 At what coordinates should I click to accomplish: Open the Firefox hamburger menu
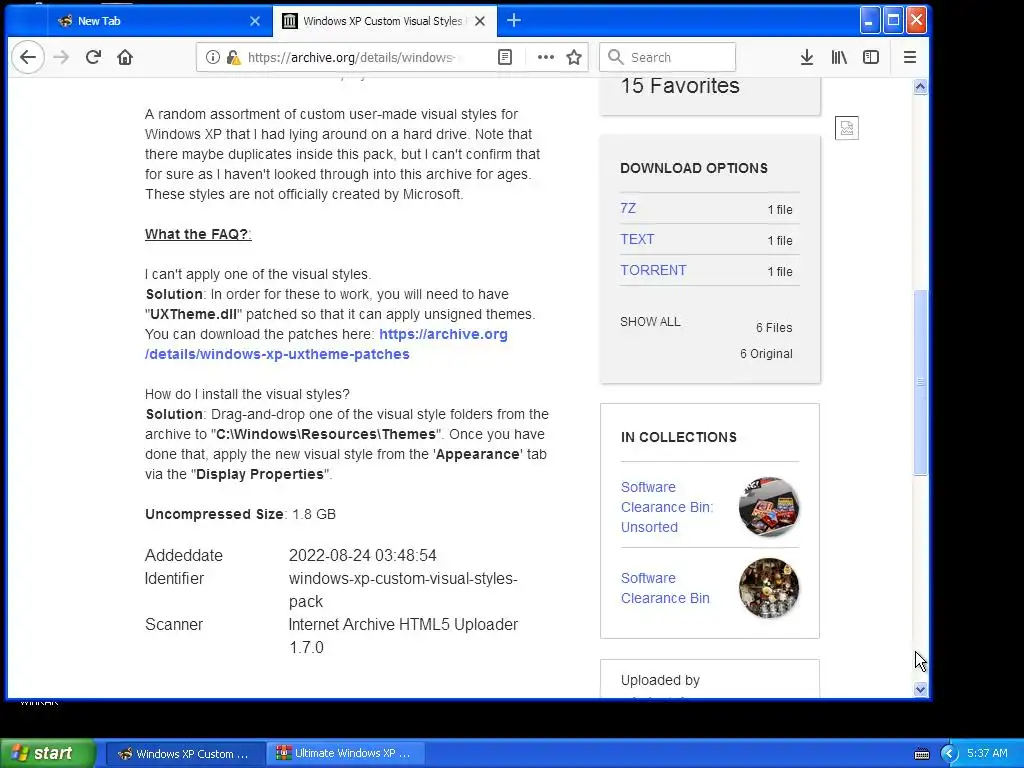pyautogui.click(x=910, y=57)
